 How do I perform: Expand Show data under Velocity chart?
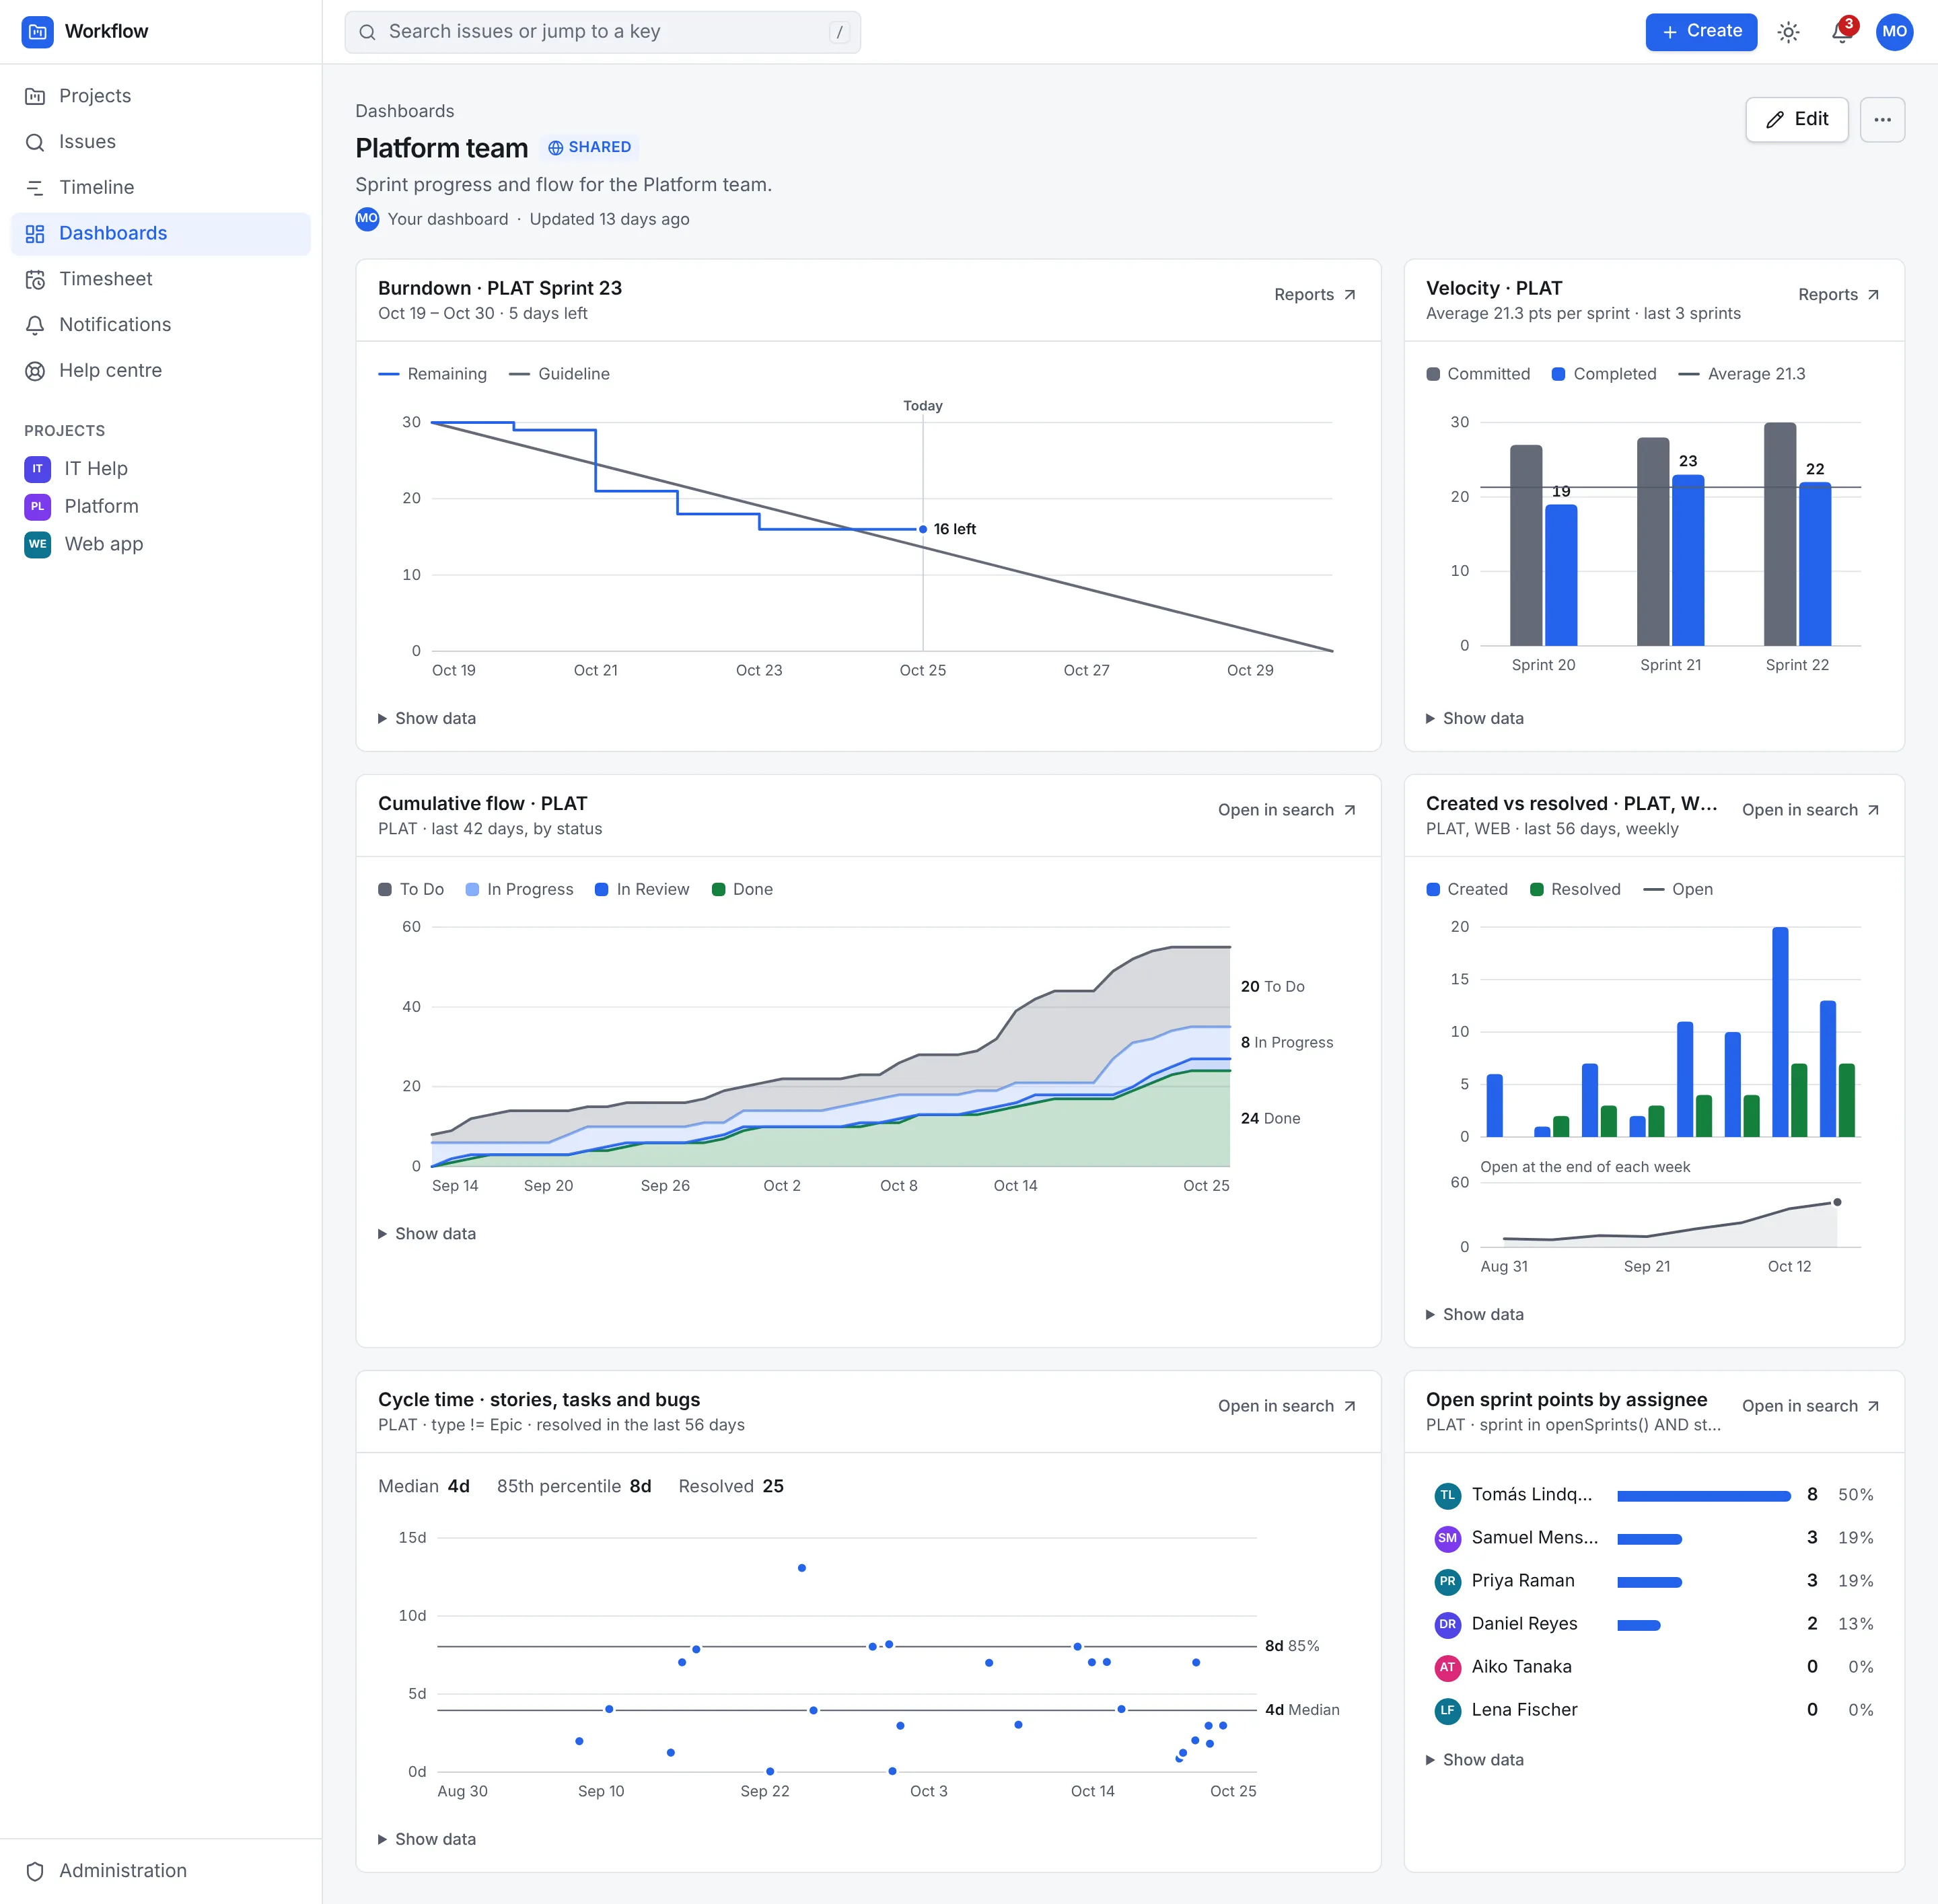pos(1475,719)
